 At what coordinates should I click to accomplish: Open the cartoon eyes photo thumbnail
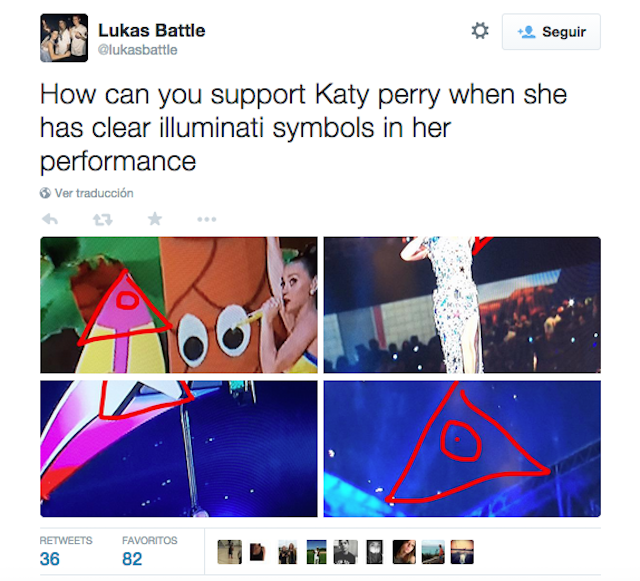pyautogui.click(x=179, y=305)
